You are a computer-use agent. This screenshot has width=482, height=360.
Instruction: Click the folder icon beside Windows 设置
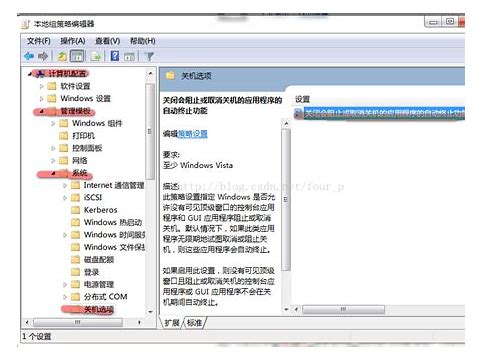[52, 99]
